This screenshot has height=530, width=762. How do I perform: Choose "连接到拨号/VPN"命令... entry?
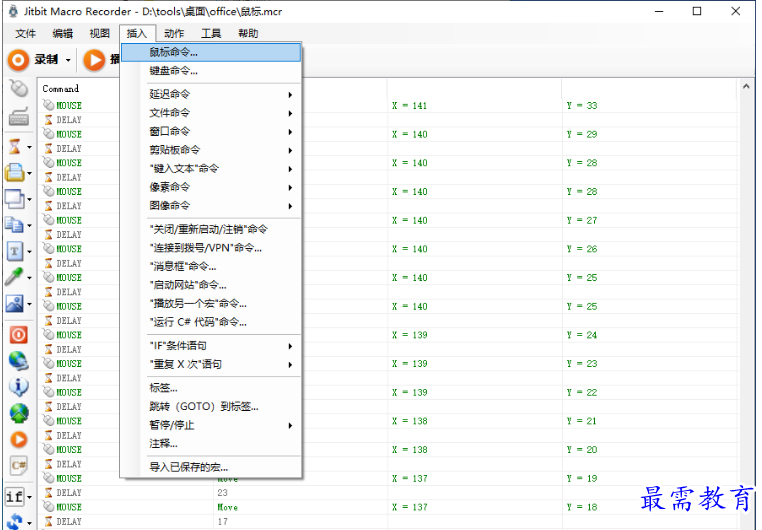coord(211,248)
